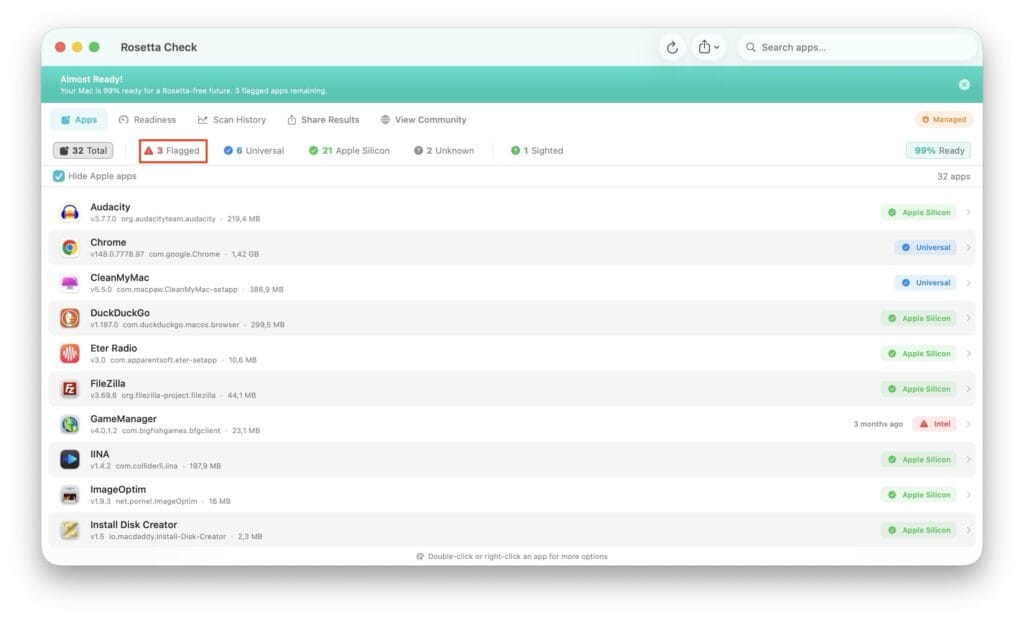The image size is (1024, 620).
Task: Expand the DuckDuckGo row chevron
Action: (968, 318)
